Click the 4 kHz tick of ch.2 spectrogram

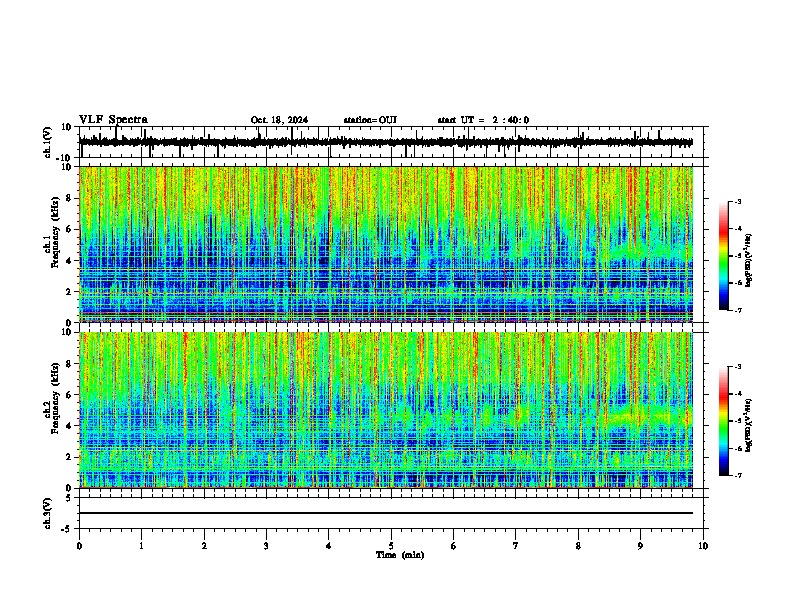pos(70,426)
